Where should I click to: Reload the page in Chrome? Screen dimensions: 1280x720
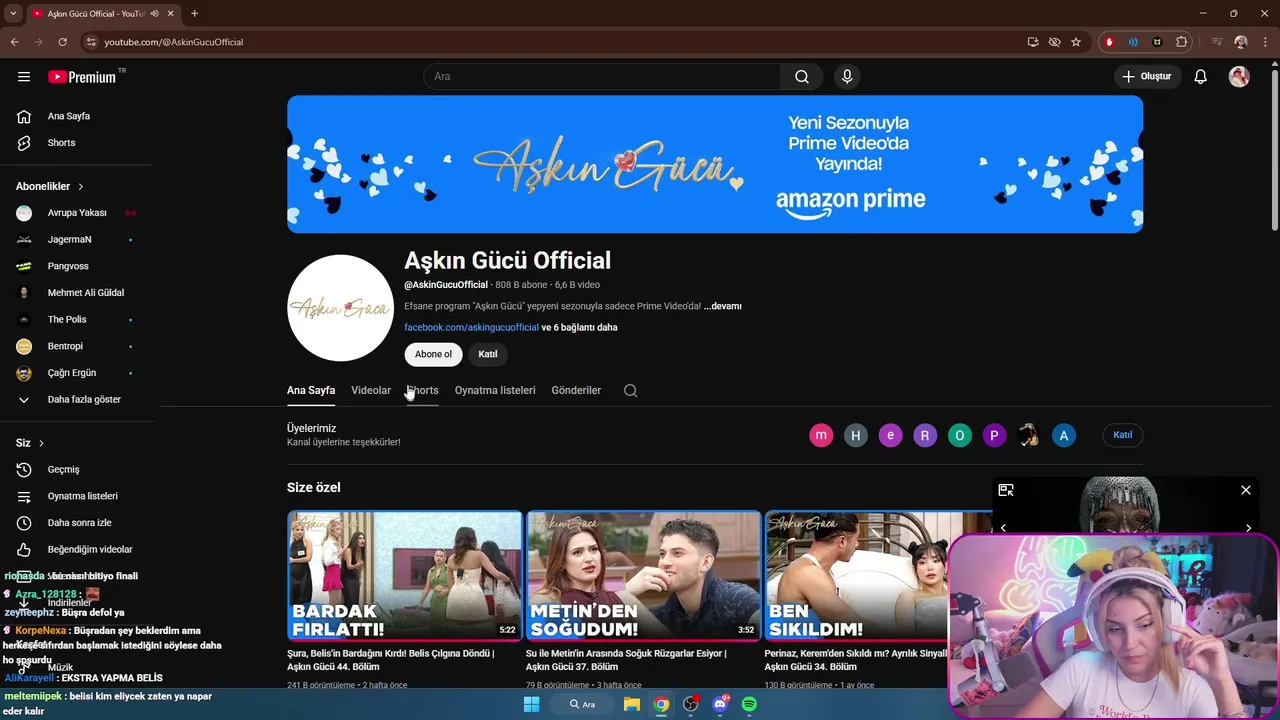click(62, 42)
